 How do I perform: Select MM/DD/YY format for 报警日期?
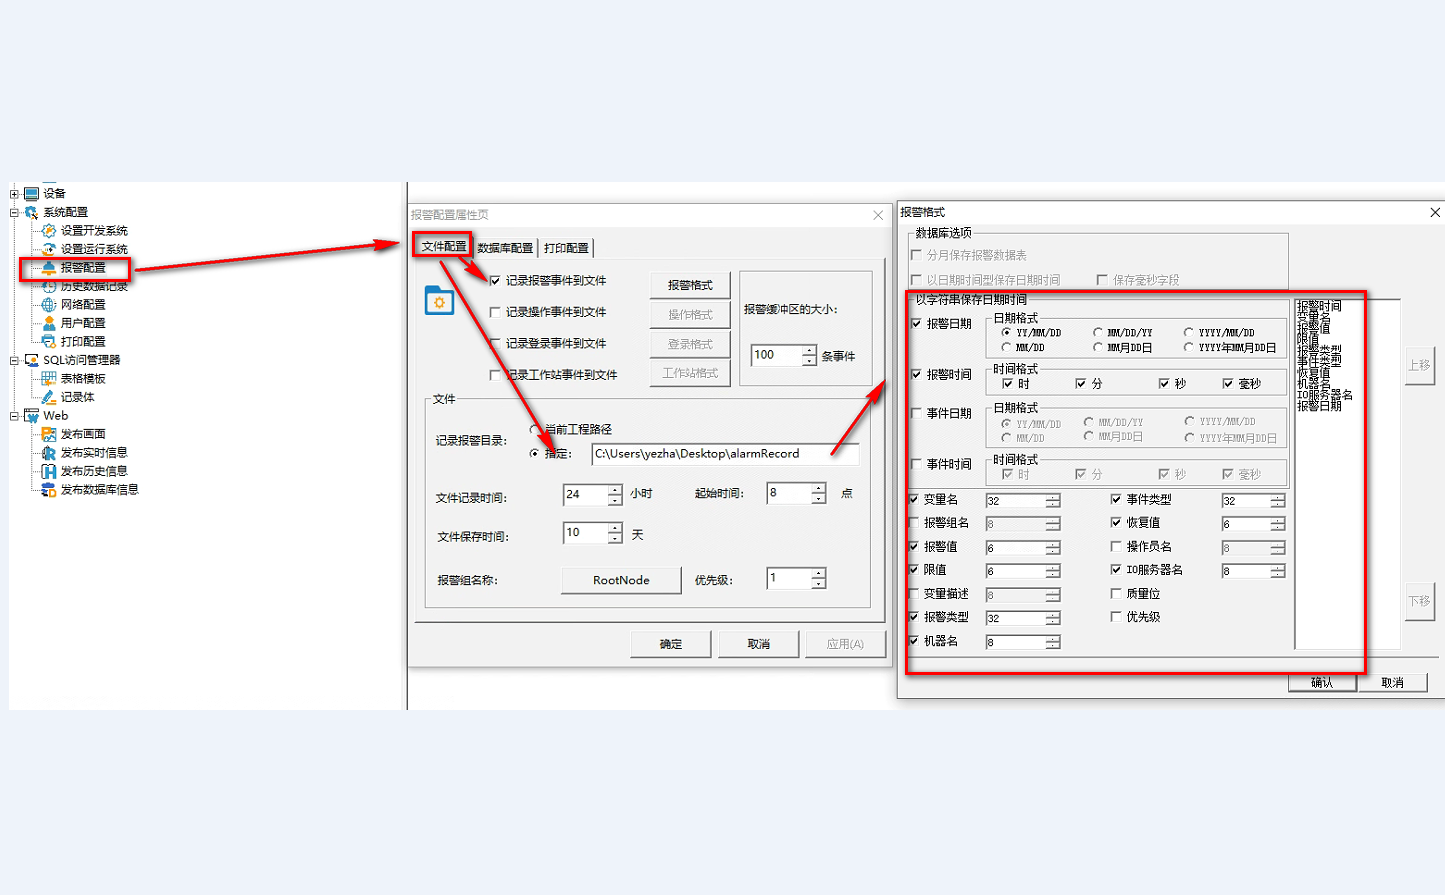point(1098,333)
